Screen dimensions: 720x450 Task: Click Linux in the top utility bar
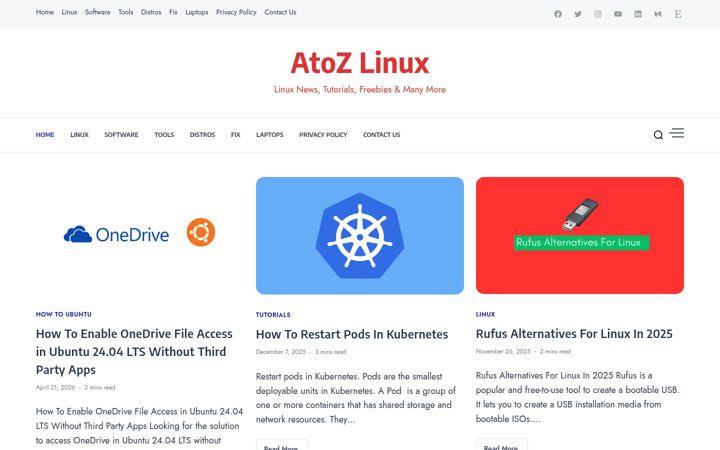pos(69,12)
